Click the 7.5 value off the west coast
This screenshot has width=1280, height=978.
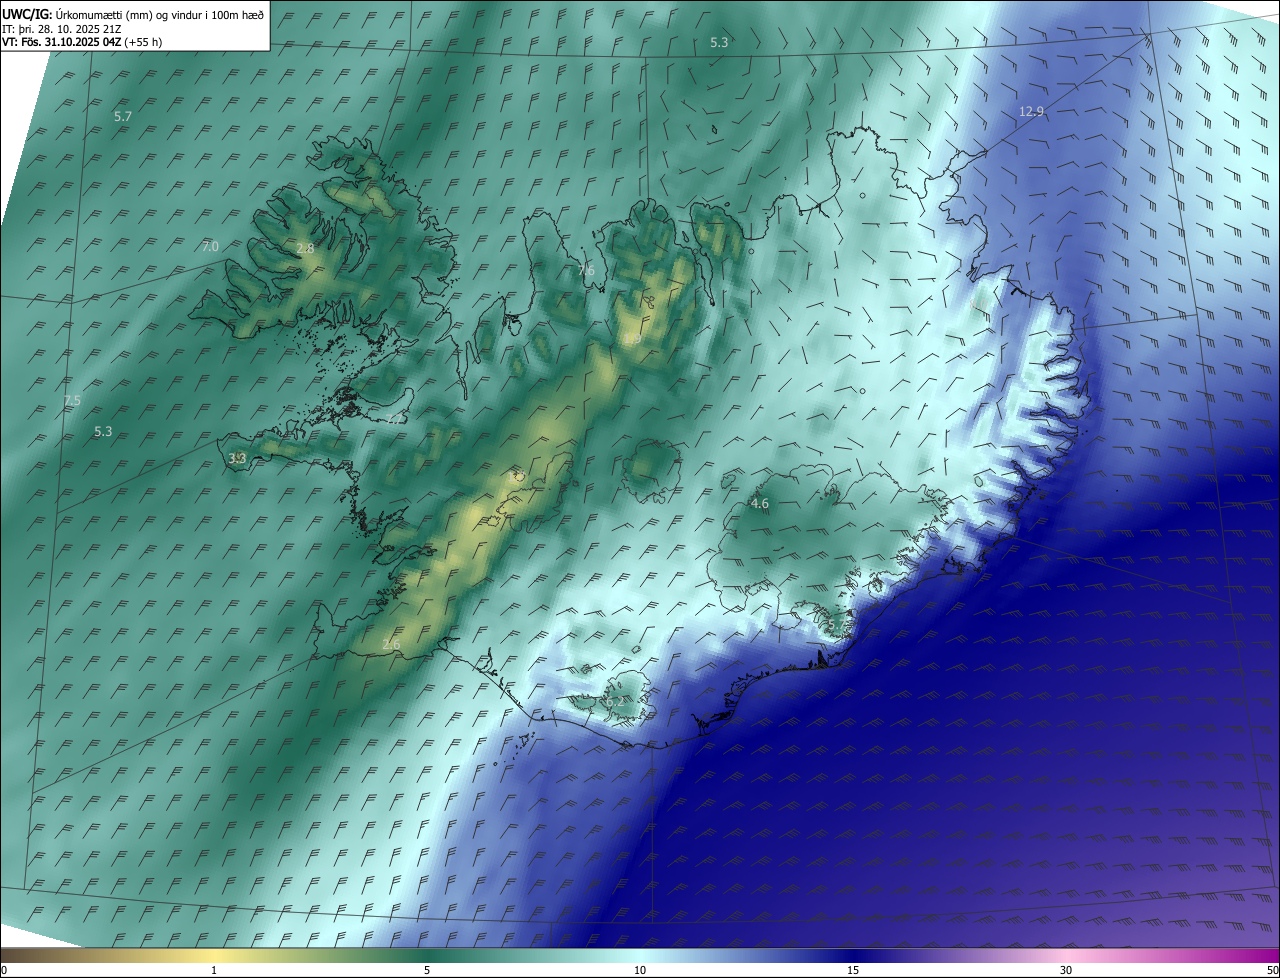[72, 400]
